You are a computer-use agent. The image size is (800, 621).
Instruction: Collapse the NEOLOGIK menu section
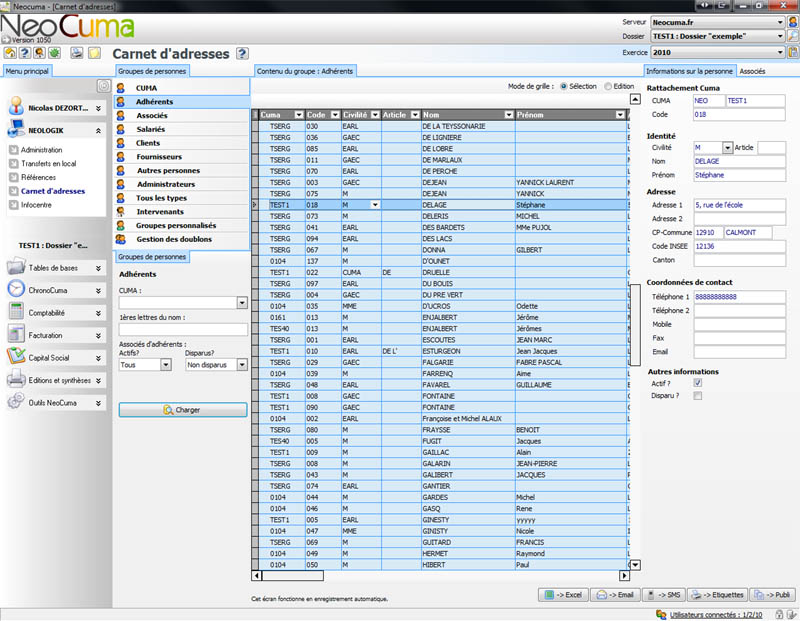(x=98, y=131)
